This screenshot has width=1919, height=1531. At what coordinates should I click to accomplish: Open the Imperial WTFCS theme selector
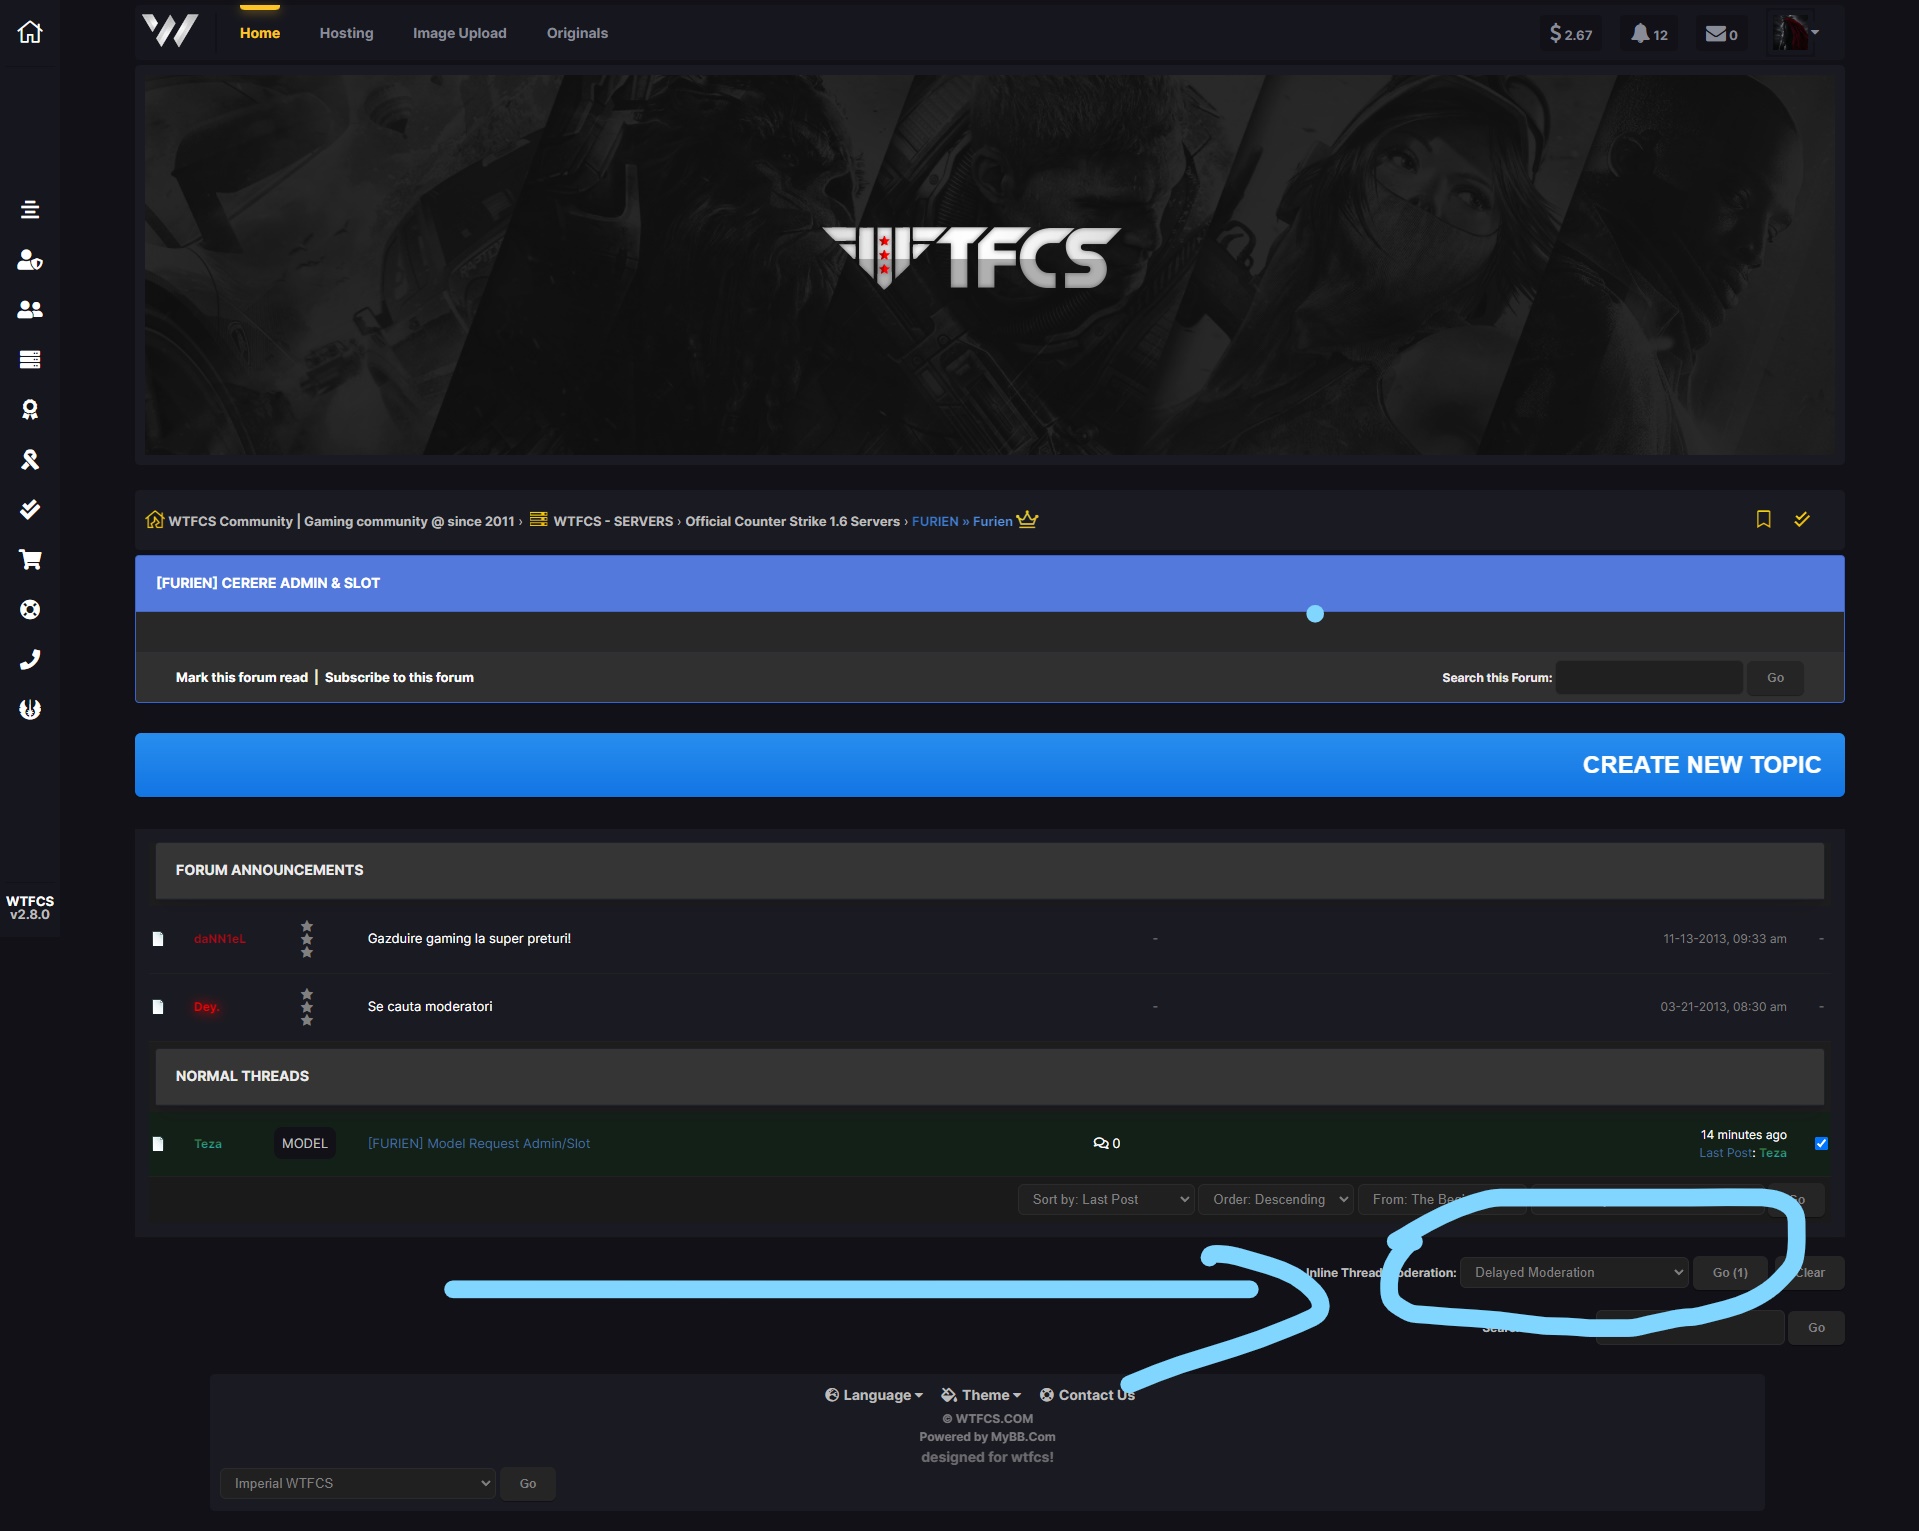[357, 1483]
